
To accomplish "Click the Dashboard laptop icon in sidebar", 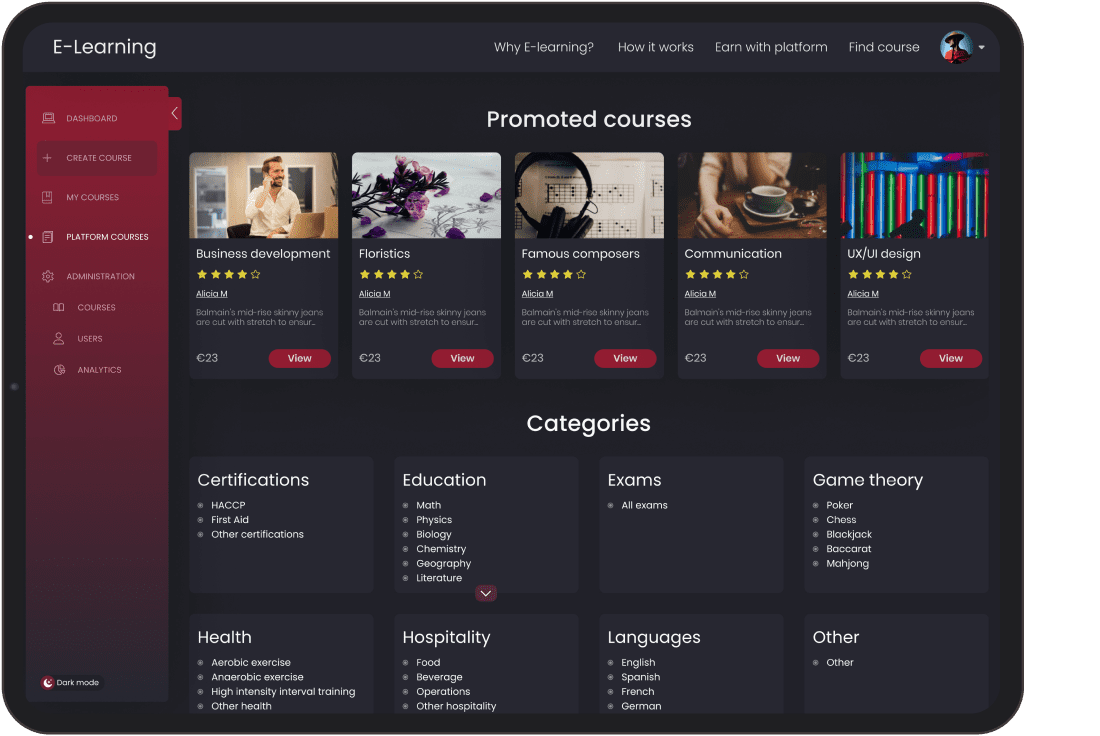I will [x=48, y=118].
